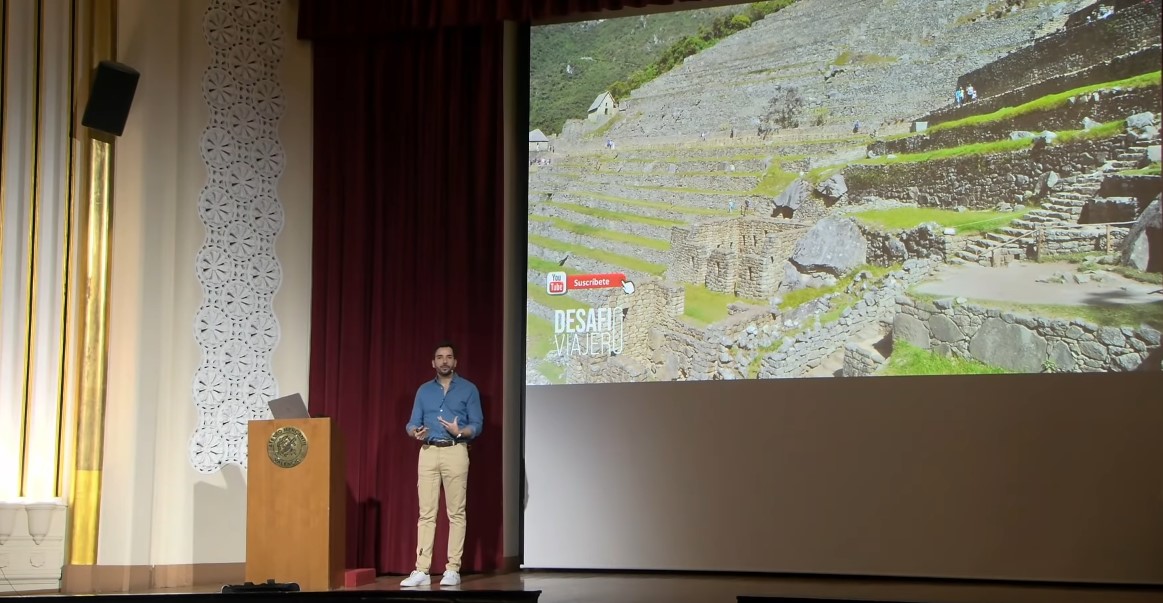
Task: Click the hand cursor beside Suscríbete
Action: click(627, 288)
